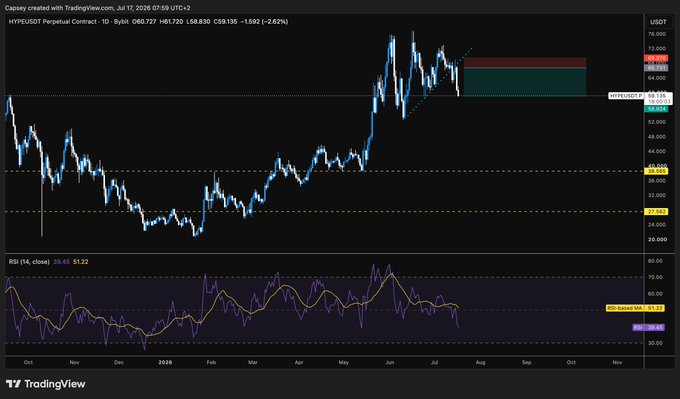This screenshot has width=680, height=399.
Task: Click the purple RSI value 39.45 in legend
Action: [x=60, y=262]
